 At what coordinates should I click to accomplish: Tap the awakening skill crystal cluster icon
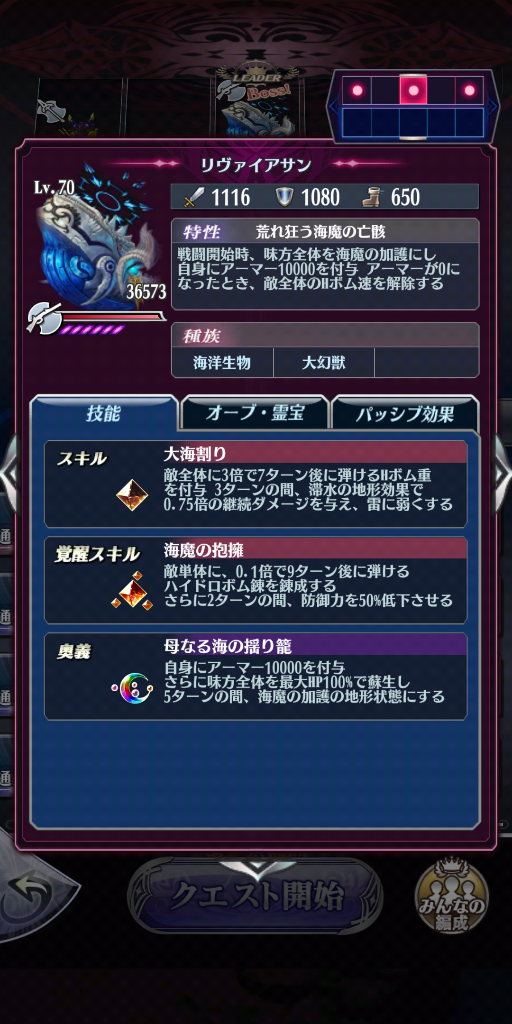point(132,590)
